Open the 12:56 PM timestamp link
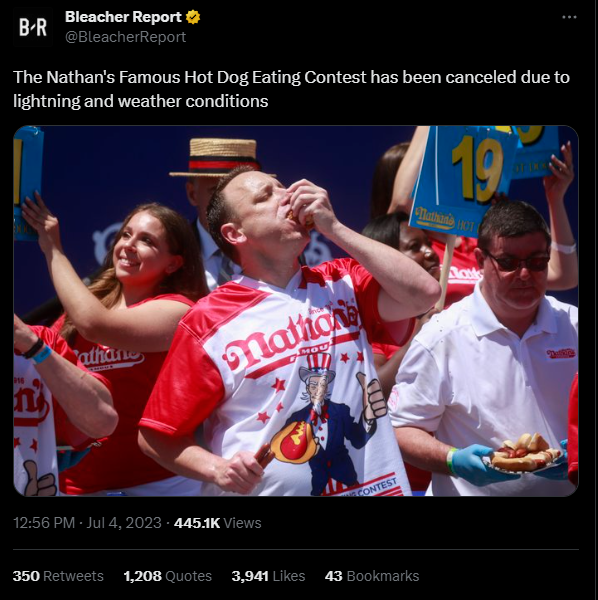 point(44,523)
